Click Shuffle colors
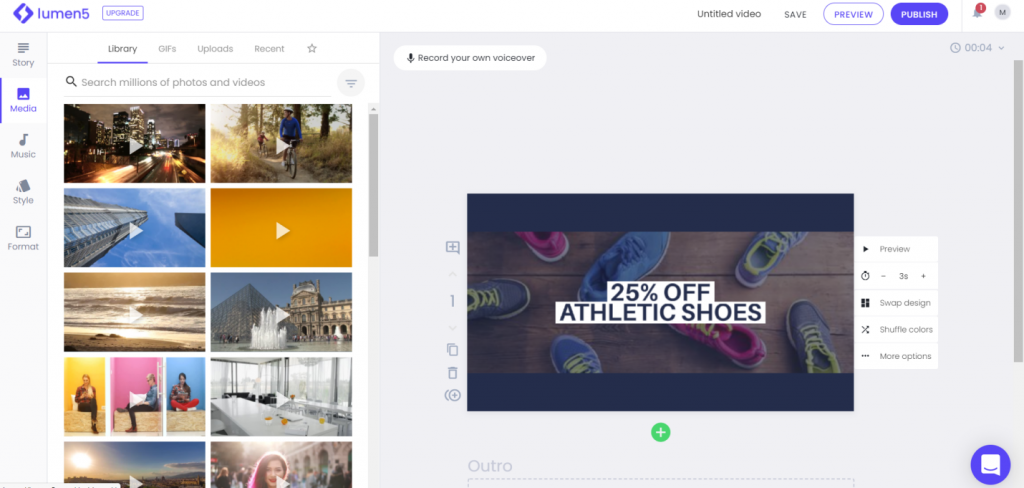 (x=896, y=329)
